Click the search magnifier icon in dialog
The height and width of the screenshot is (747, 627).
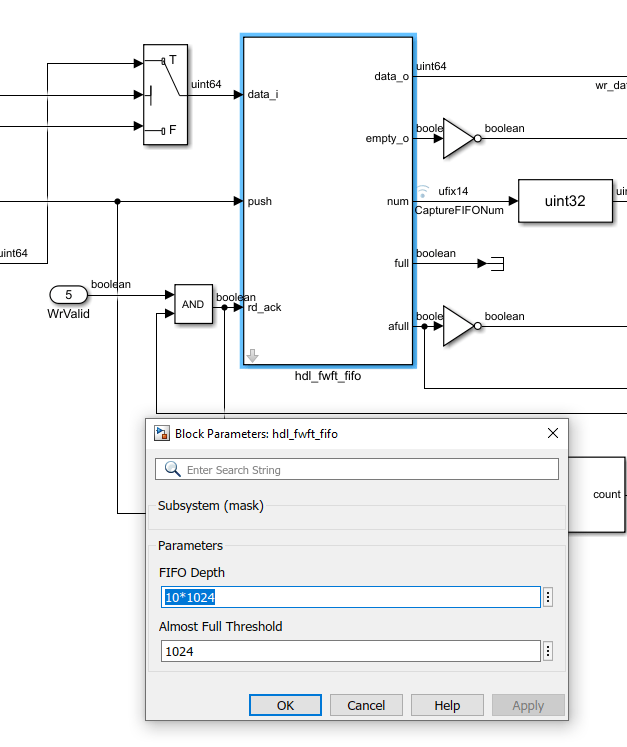[x=172, y=469]
